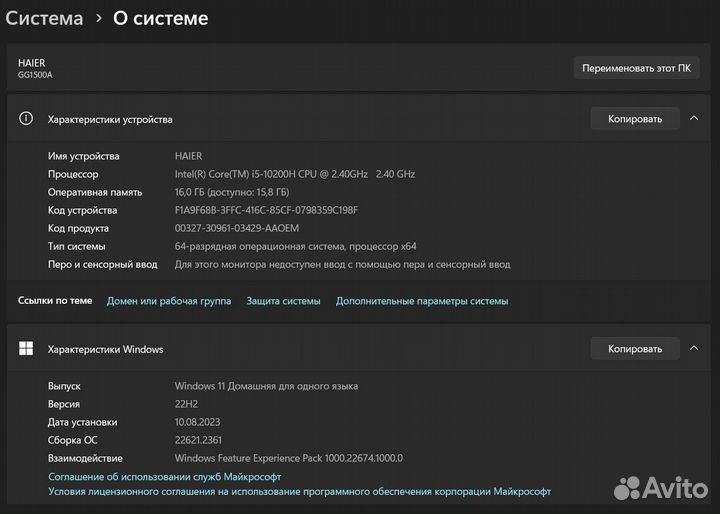The width and height of the screenshot is (720, 514).
Task: Click the Код устройства value text
Action: [266, 210]
